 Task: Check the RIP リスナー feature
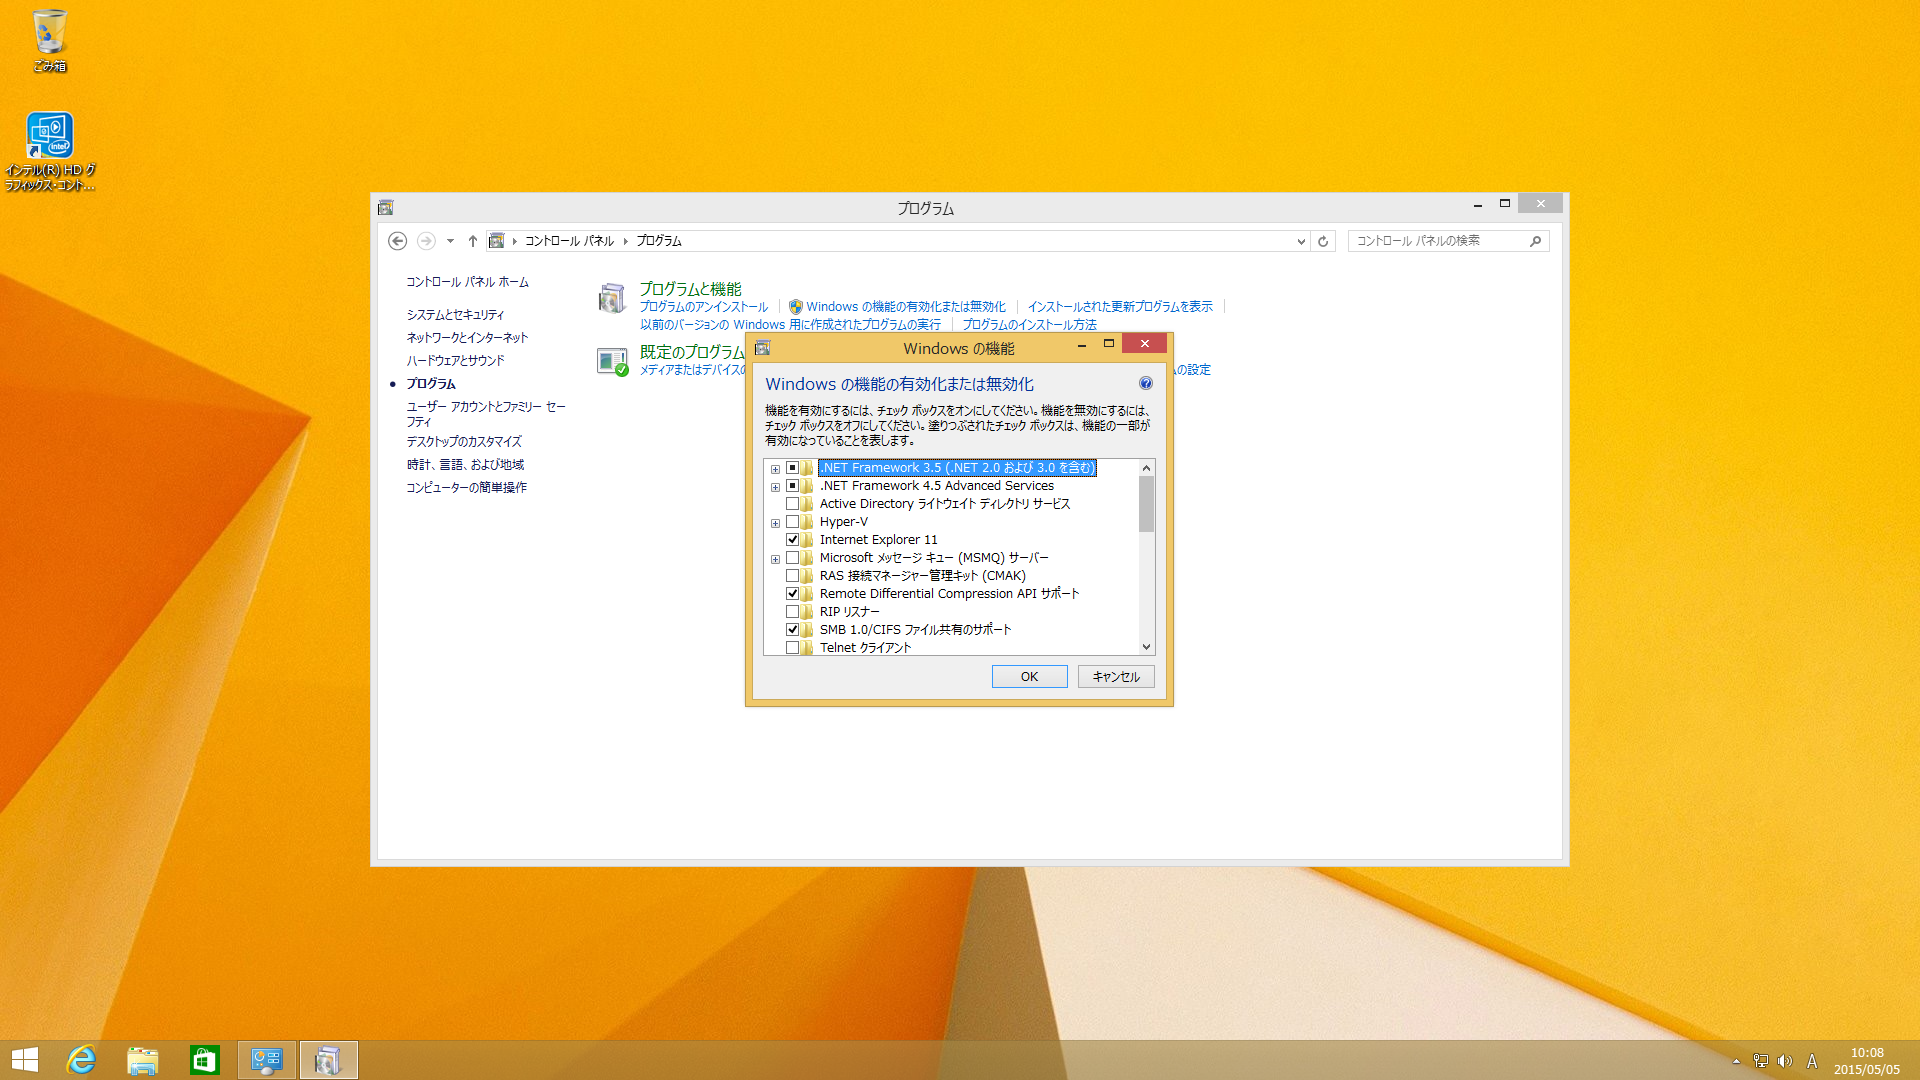pos(794,611)
